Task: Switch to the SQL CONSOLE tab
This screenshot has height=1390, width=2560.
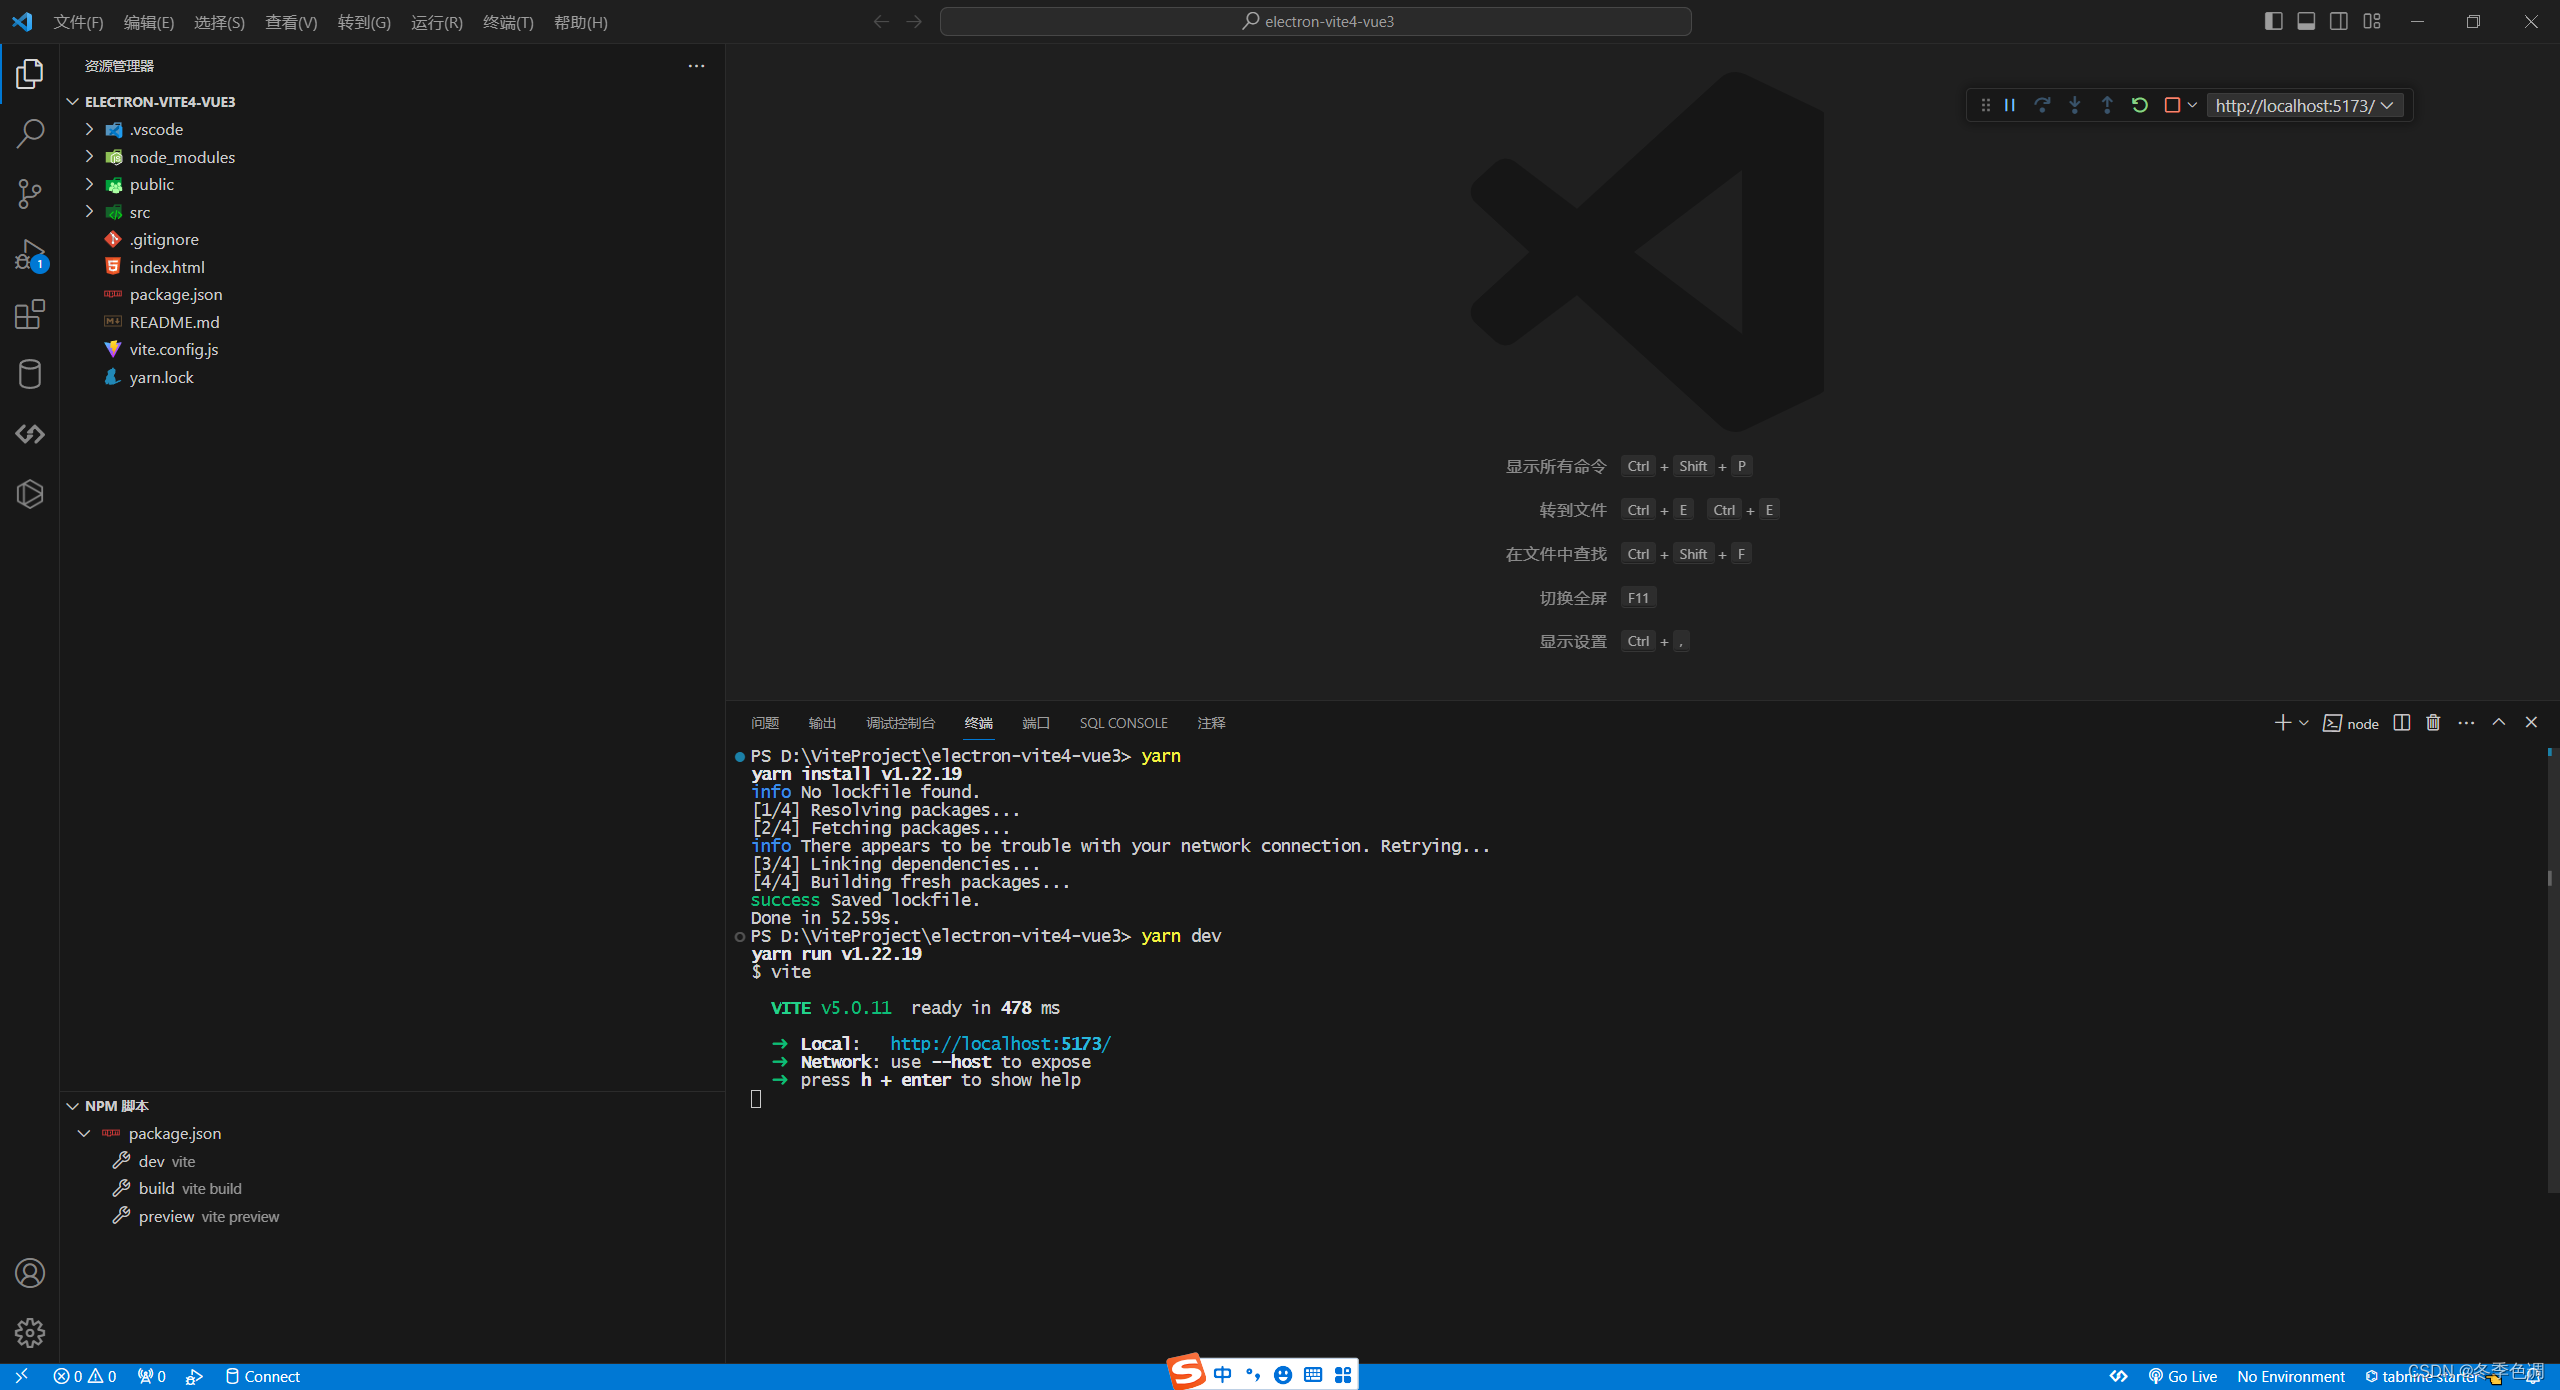Action: point(1122,722)
